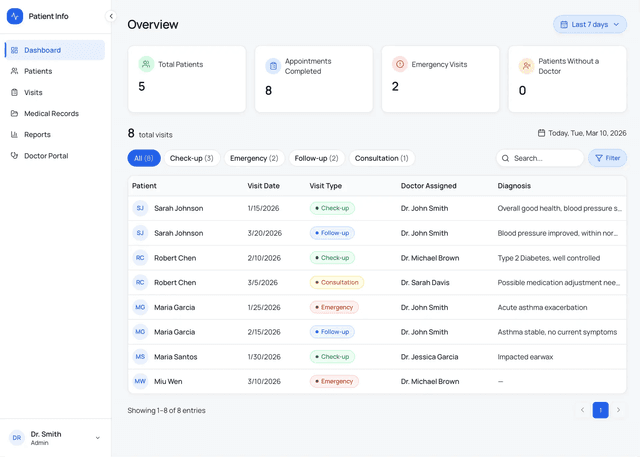Open Medical Records in the sidebar
Image resolution: width=640 pixels, height=457 pixels.
(51, 113)
